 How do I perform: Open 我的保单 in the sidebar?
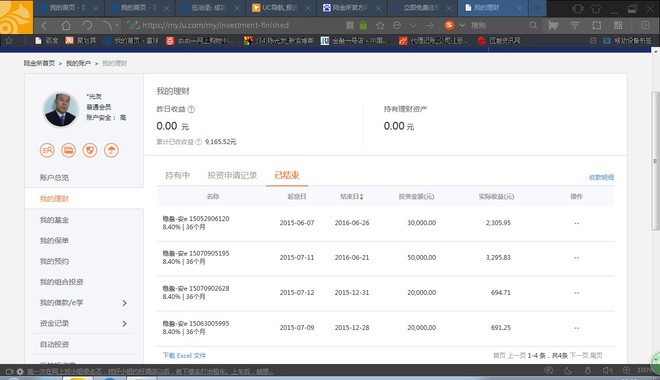pyautogui.click(x=54, y=240)
